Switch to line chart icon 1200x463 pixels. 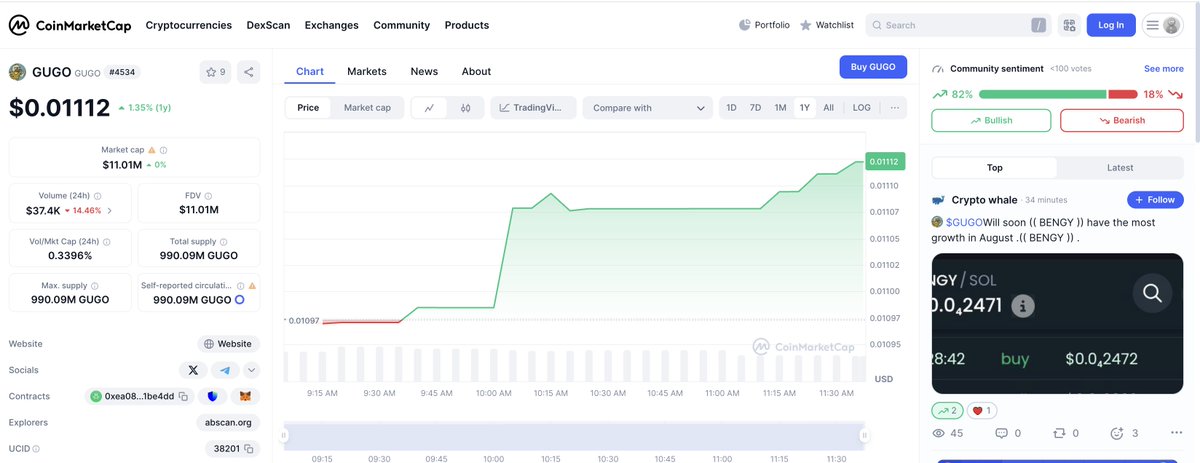pos(429,108)
